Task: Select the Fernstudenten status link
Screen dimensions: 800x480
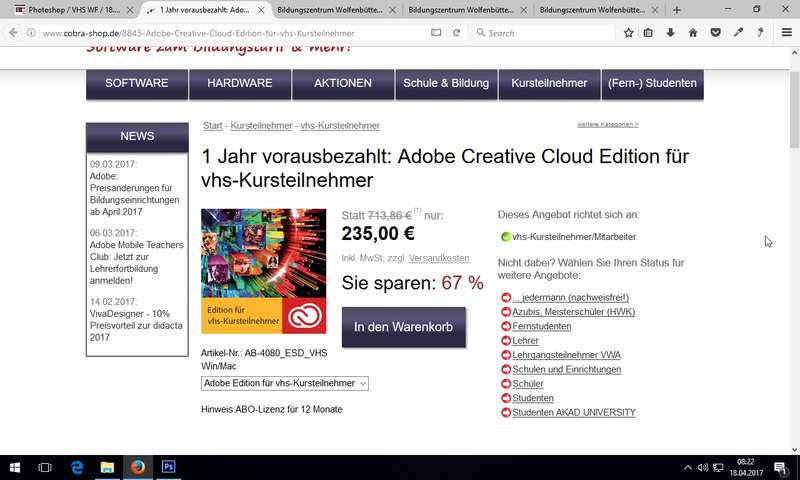Action: coord(542,326)
